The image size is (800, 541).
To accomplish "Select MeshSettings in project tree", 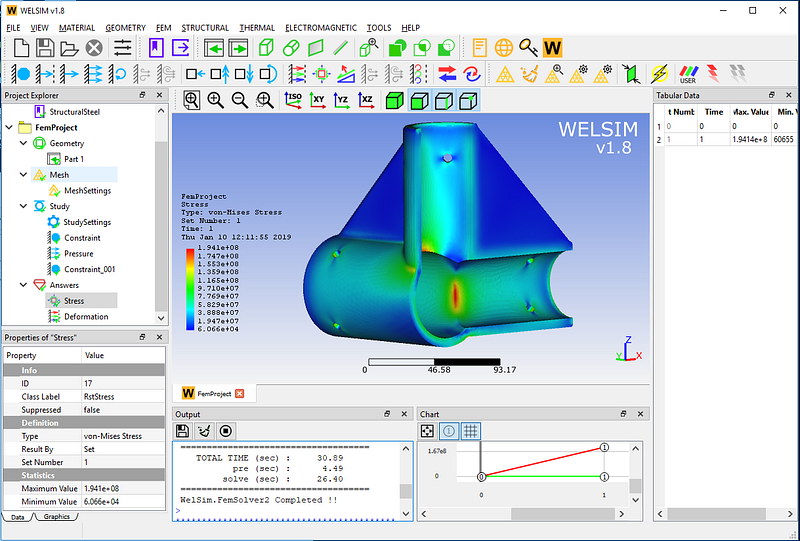I will [x=87, y=190].
